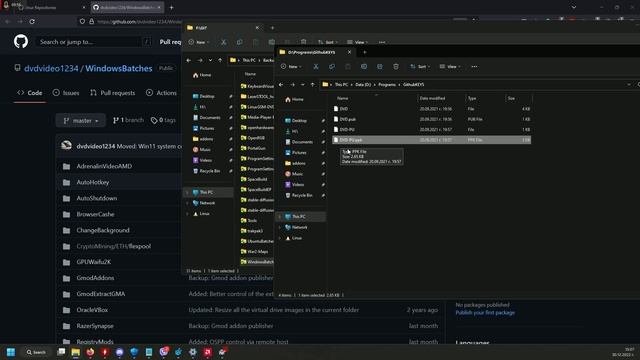Screen dimensions: 640x360
Task: Open Home in GithubKEYS navigation pane
Action: click(295, 100)
